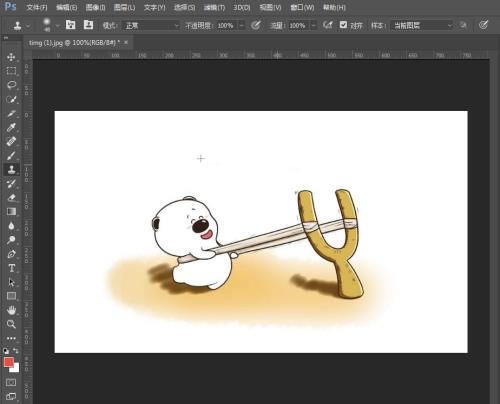The height and width of the screenshot is (404, 500).
Task: Open the 文件(F) menu
Action: (x=37, y=7)
